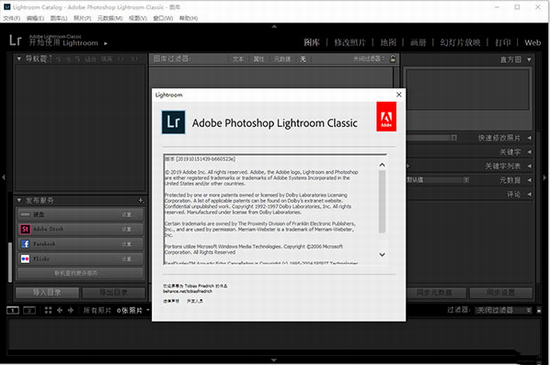Close the Lightroom About dialog
The image size is (550, 365).
[399, 95]
